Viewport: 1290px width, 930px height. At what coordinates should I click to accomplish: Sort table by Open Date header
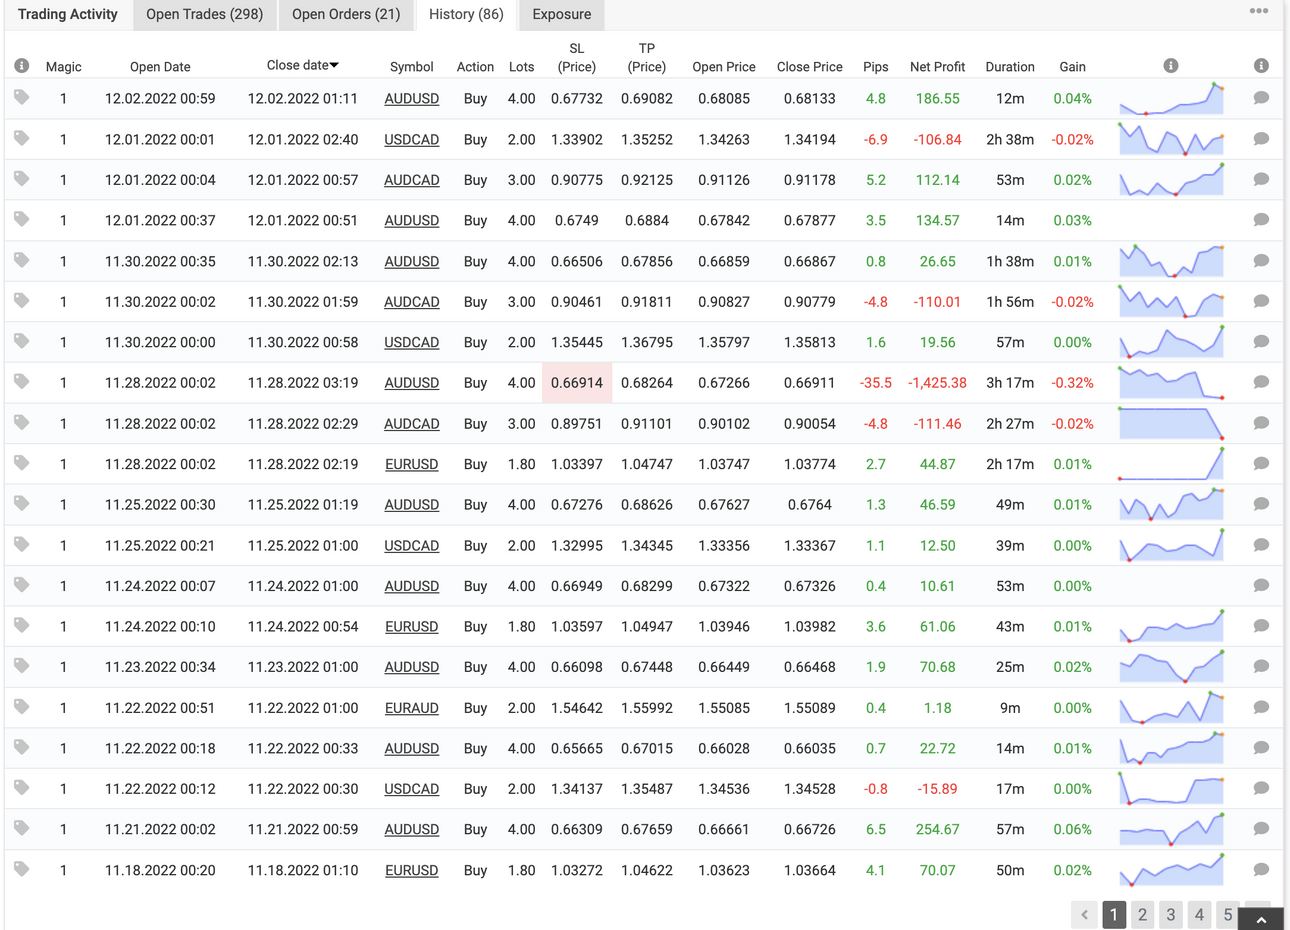tap(160, 67)
